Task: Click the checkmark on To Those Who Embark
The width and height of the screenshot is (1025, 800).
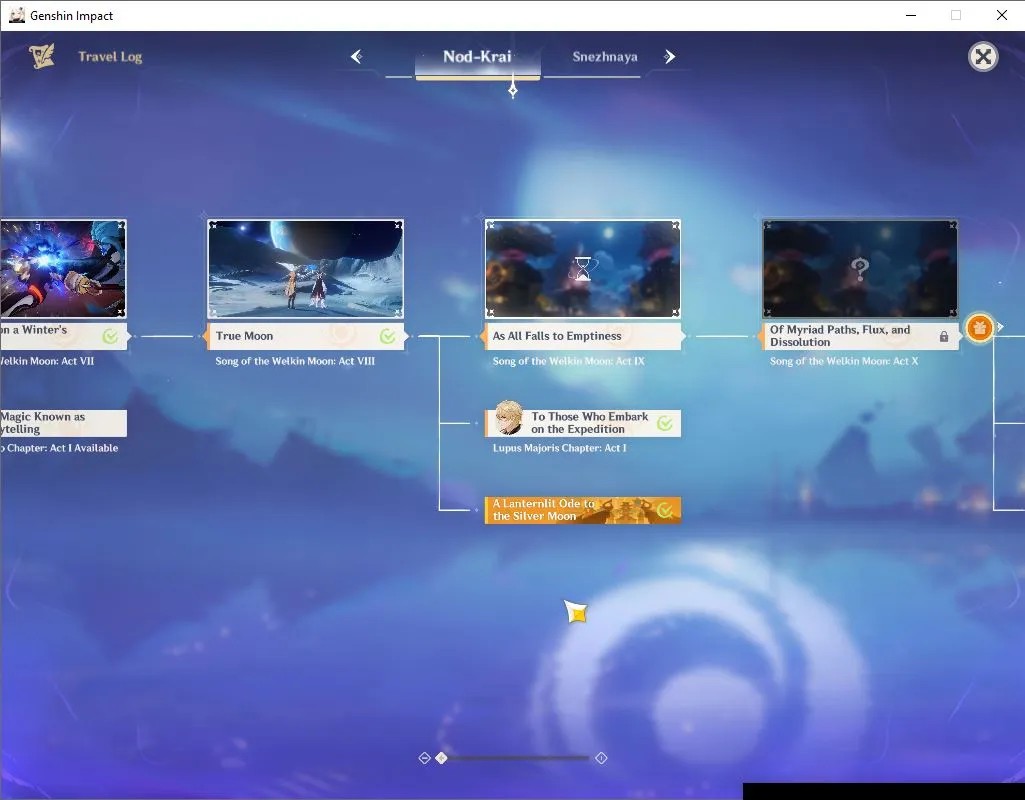Action: (x=665, y=423)
